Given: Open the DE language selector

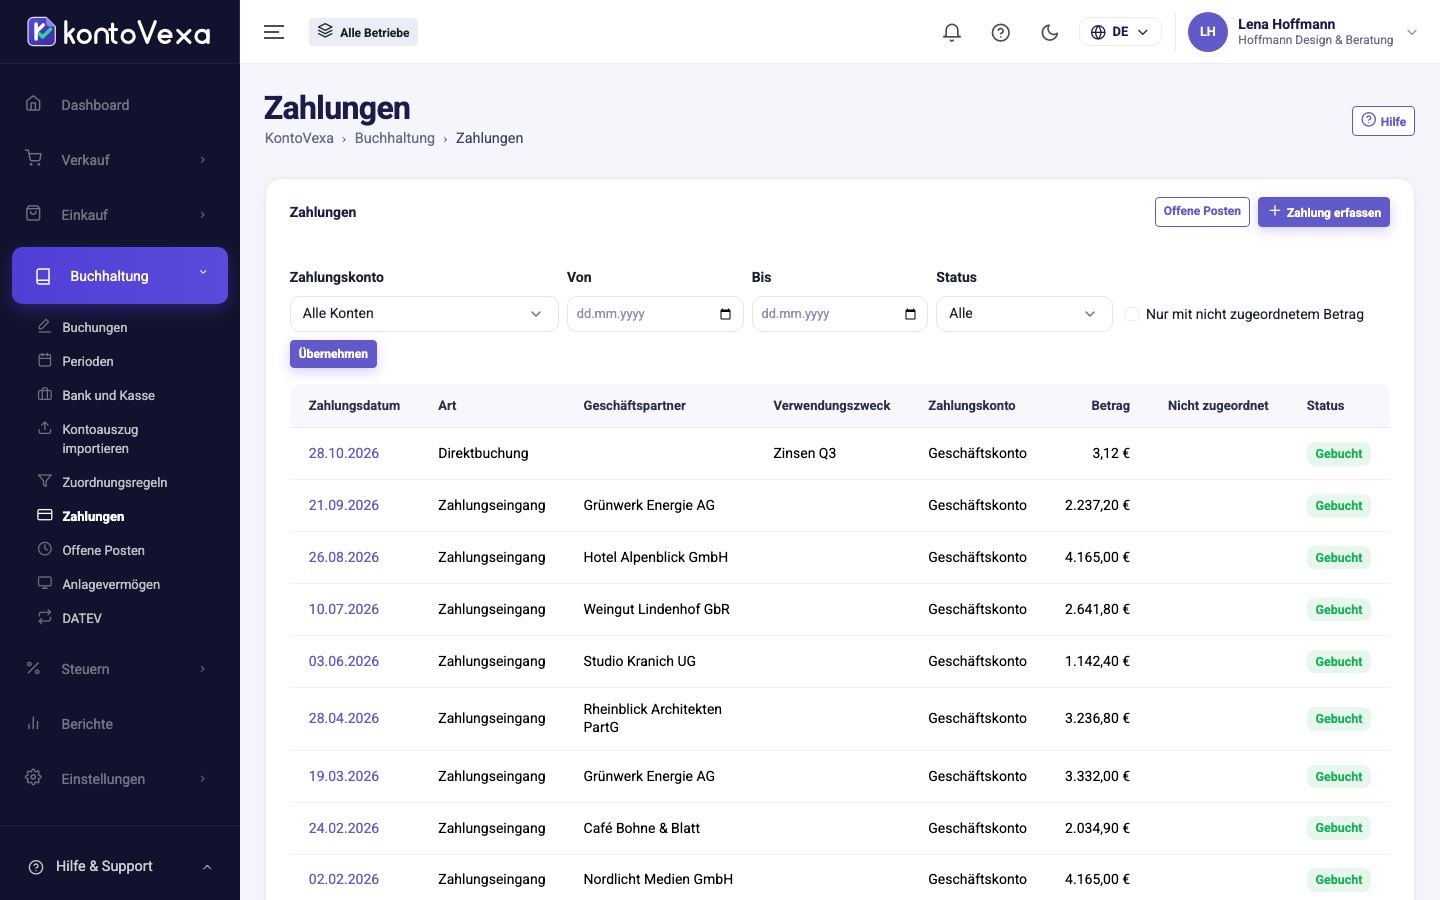Looking at the screenshot, I should (x=1120, y=32).
